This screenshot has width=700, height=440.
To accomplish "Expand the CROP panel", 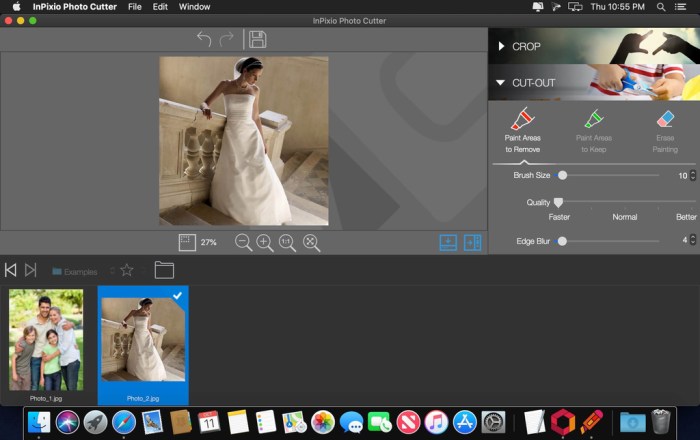I will tap(502, 46).
